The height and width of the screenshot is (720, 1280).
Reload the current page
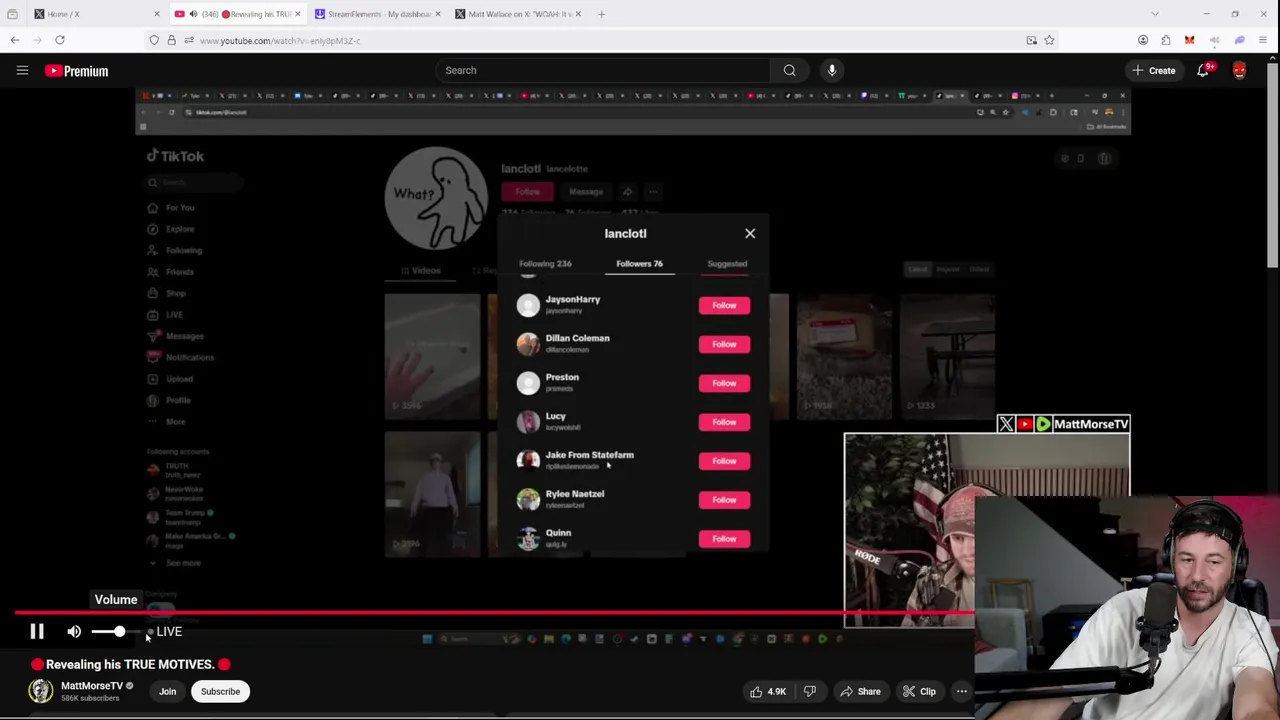pyautogui.click(x=60, y=40)
